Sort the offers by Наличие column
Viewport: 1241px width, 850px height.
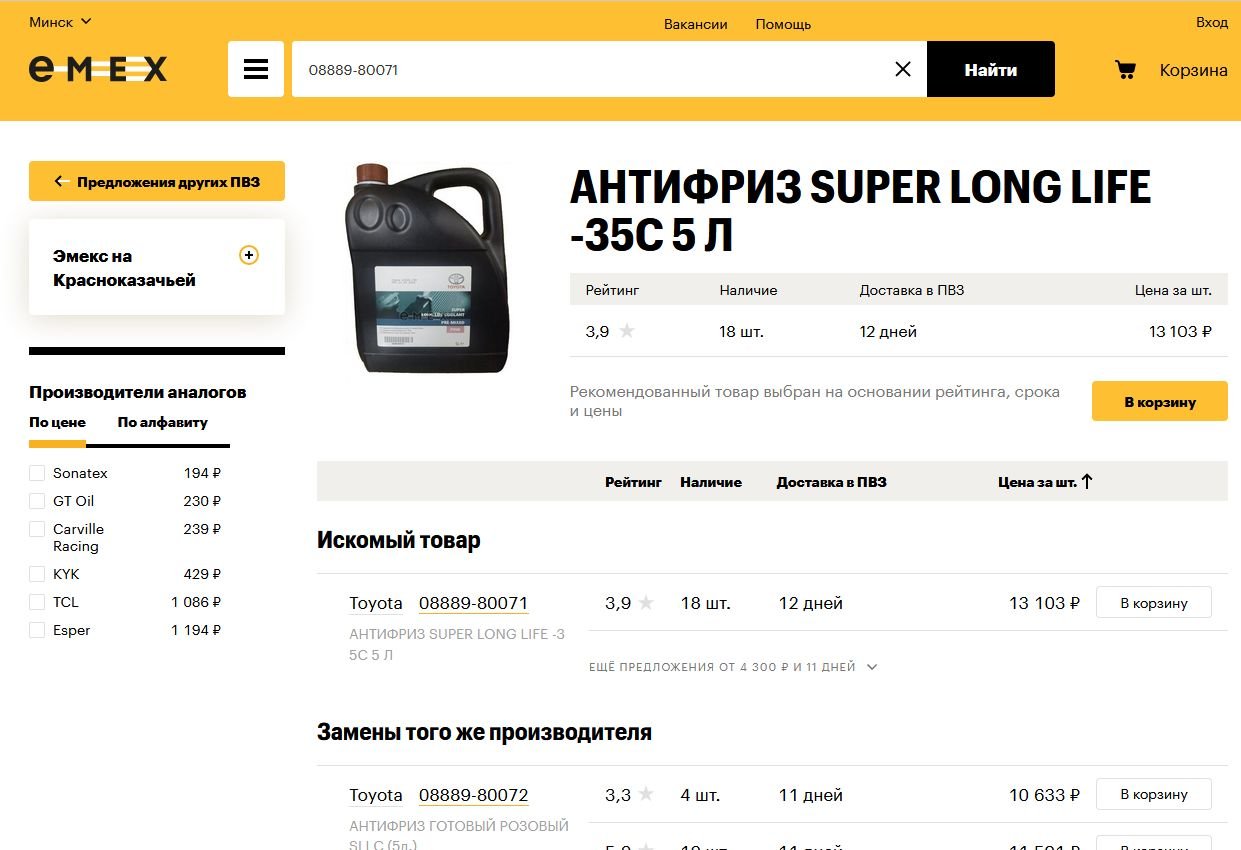(x=711, y=482)
